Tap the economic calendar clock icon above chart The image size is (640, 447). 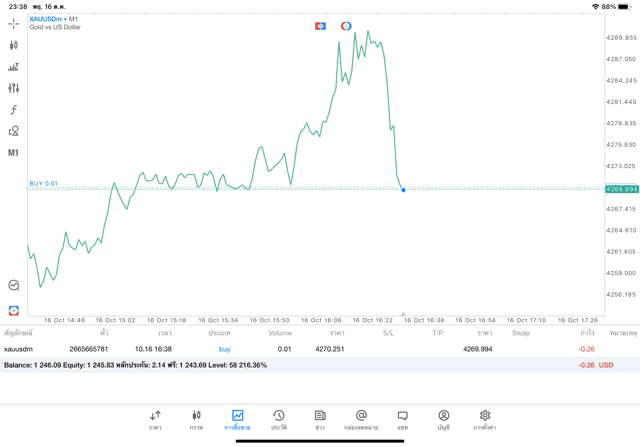click(346, 26)
